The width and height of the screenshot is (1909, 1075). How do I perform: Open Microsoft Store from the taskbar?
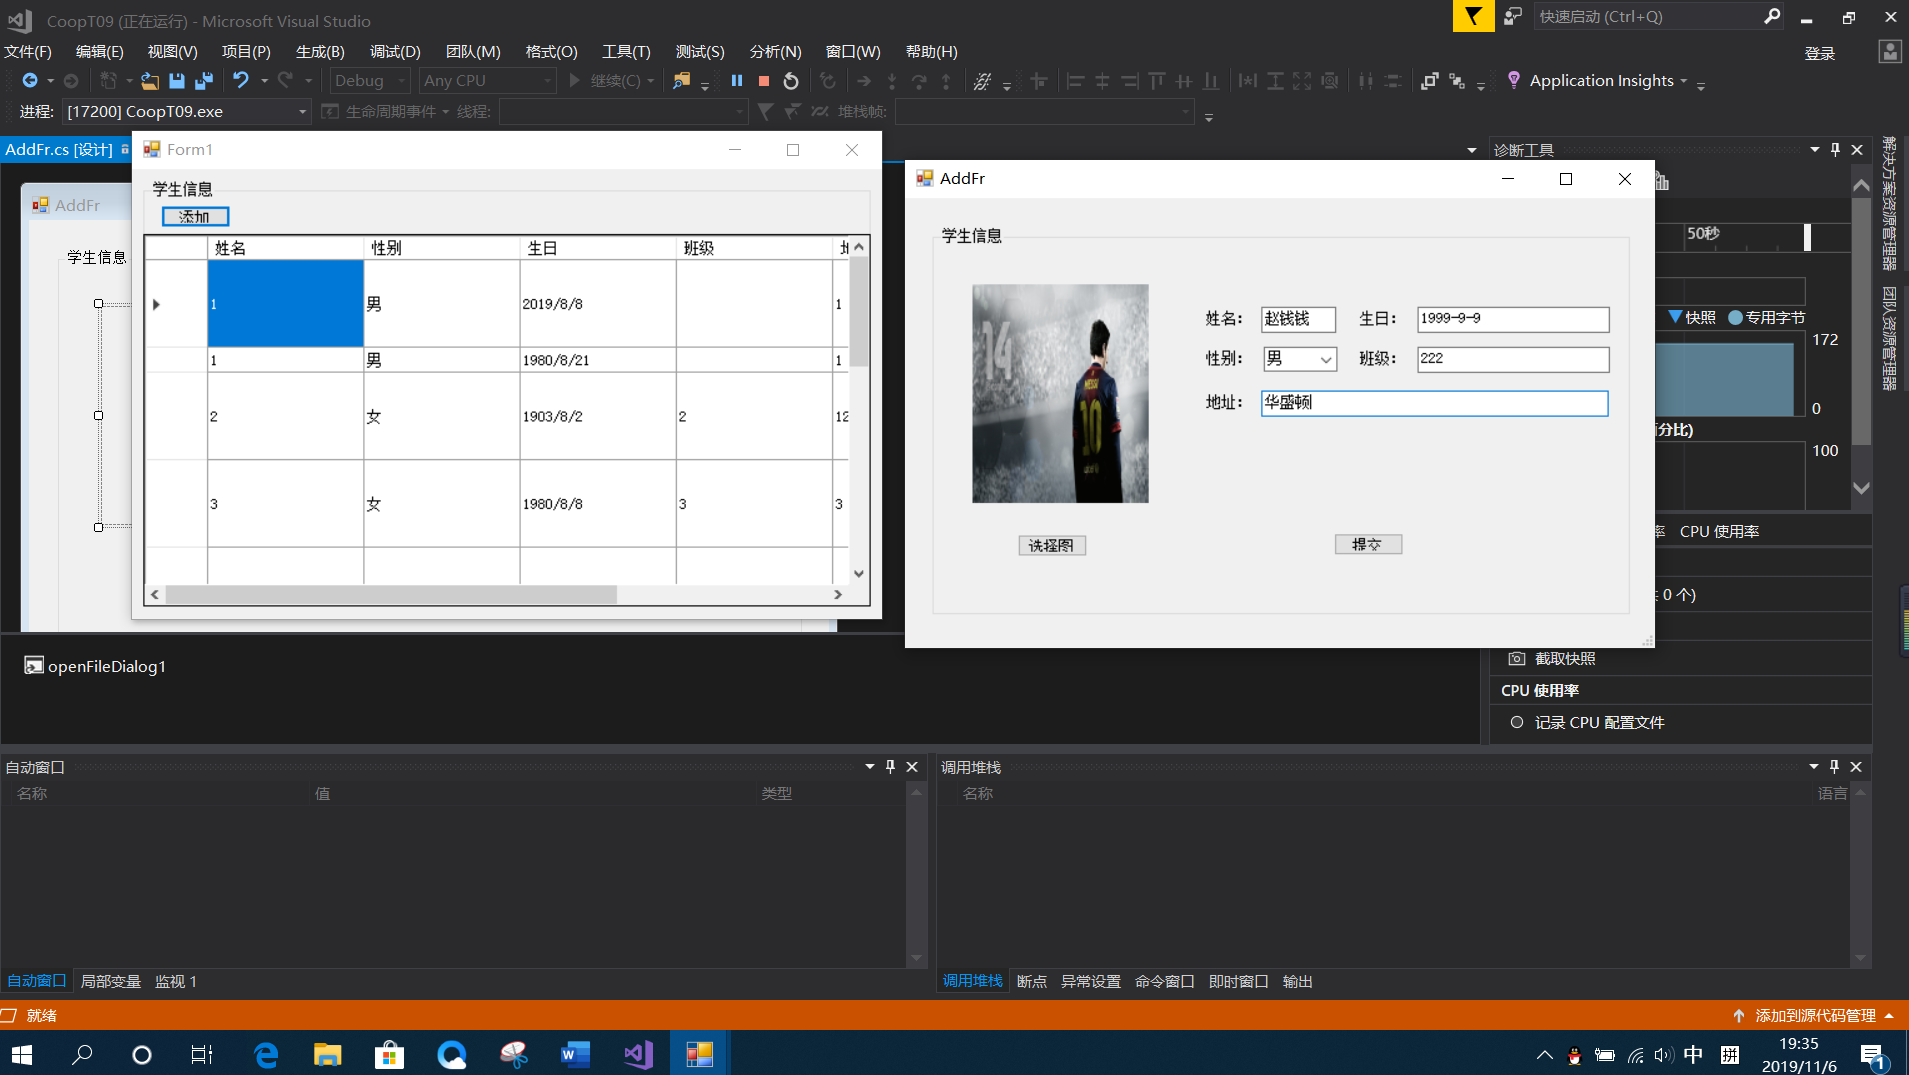click(389, 1054)
